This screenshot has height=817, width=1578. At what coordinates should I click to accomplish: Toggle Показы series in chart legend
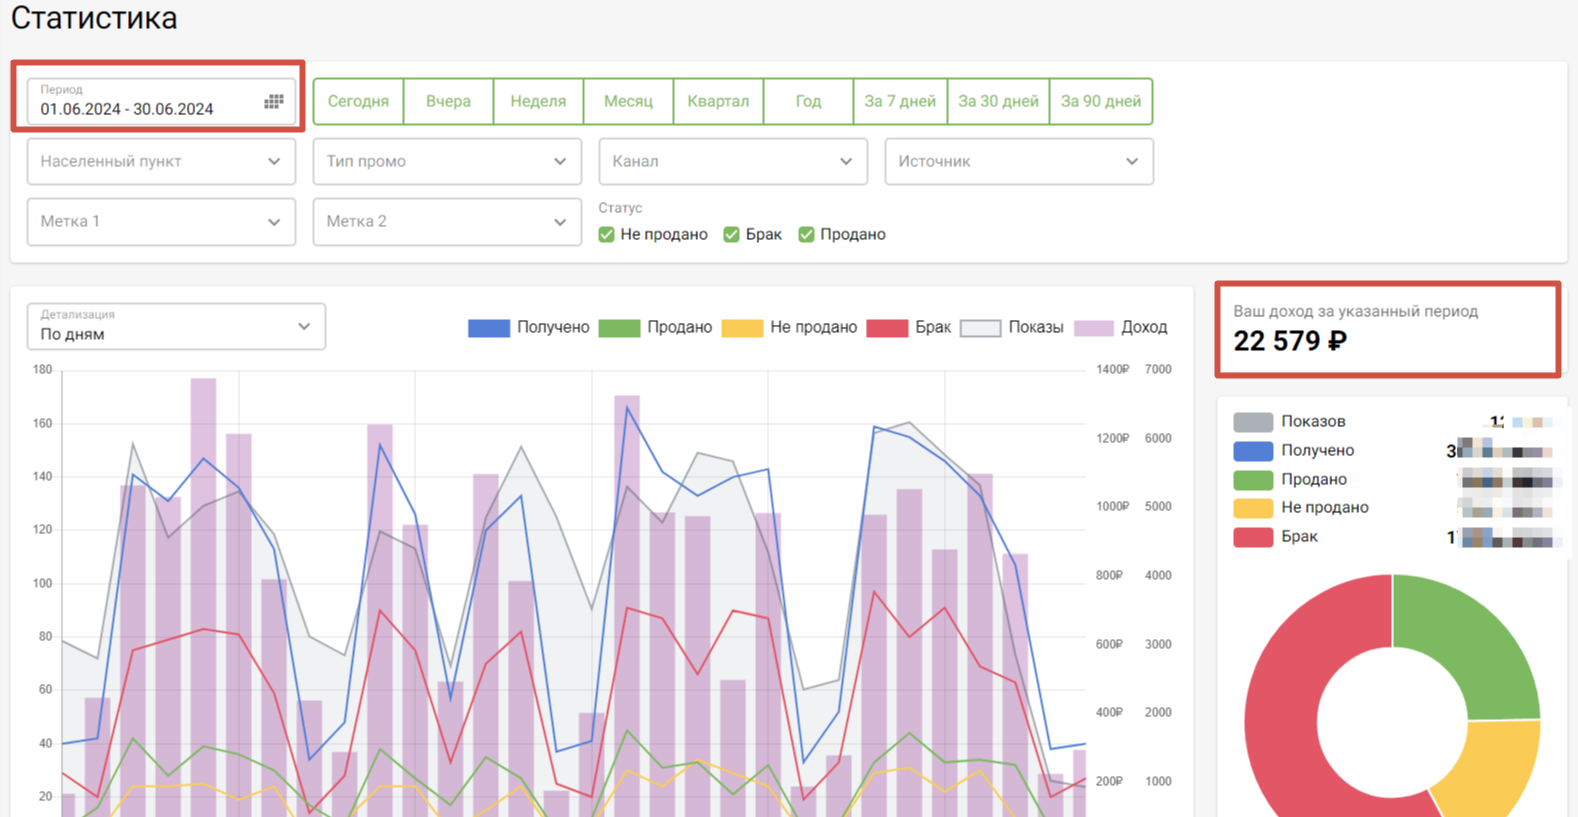pyautogui.click(x=1011, y=327)
